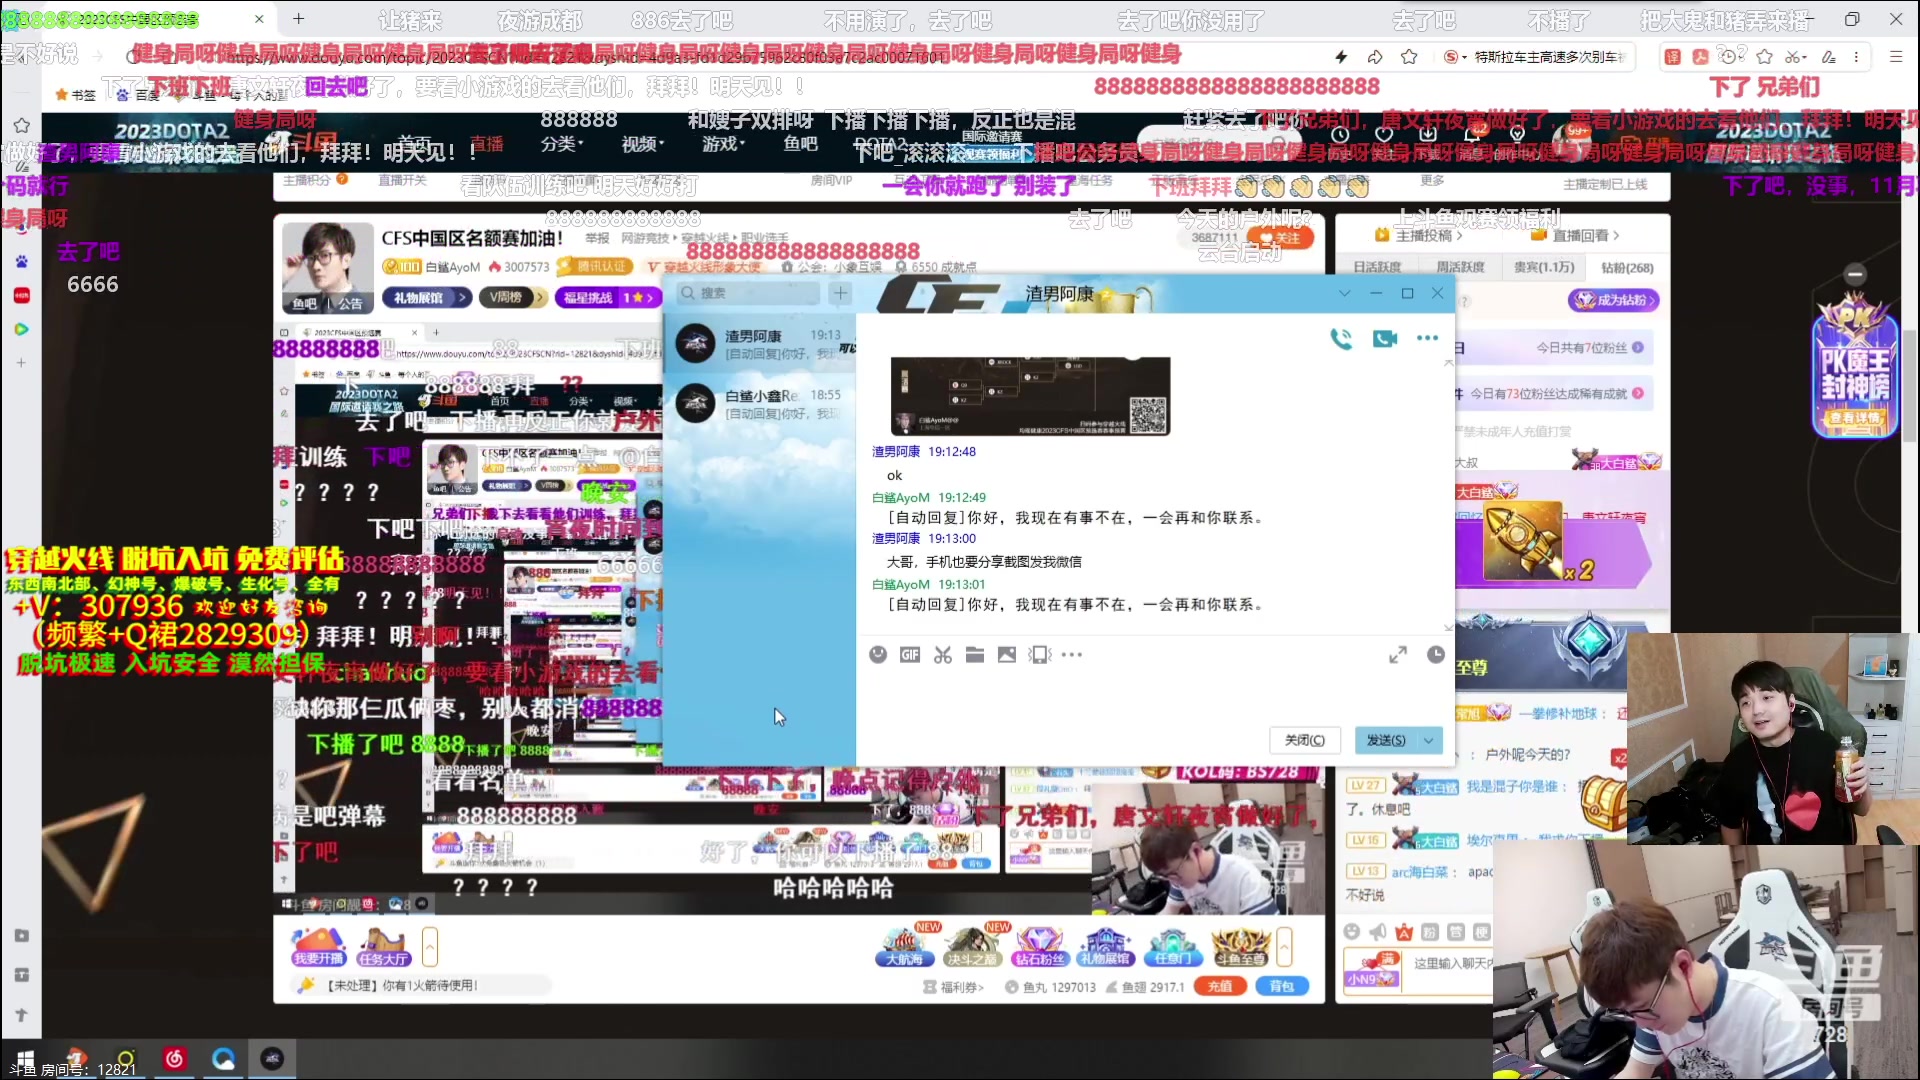Start a voice call in the QQ chat
Screen dimensions: 1920x1080
[x=1341, y=339]
